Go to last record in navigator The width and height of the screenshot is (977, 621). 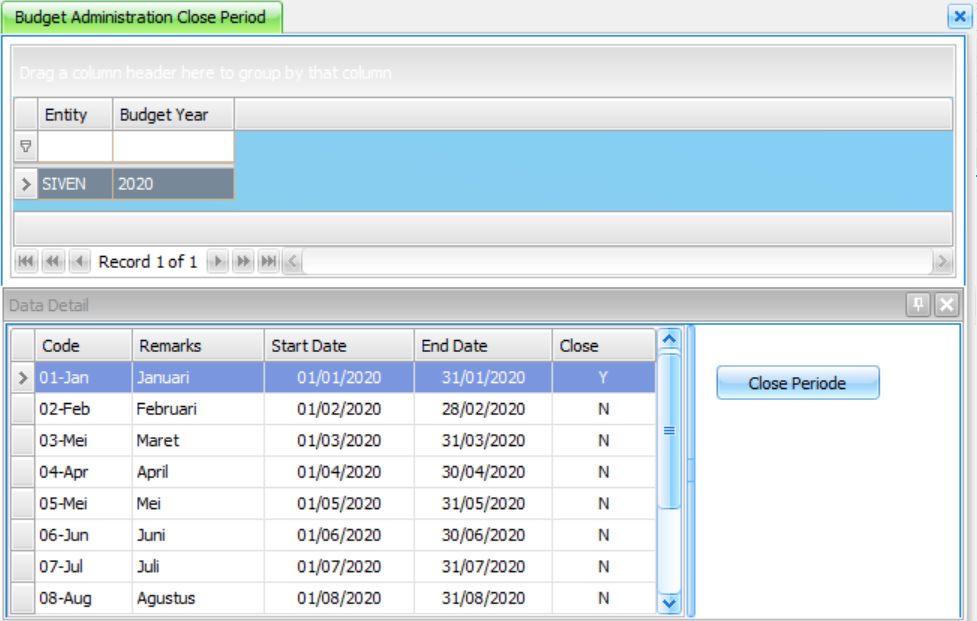269,262
